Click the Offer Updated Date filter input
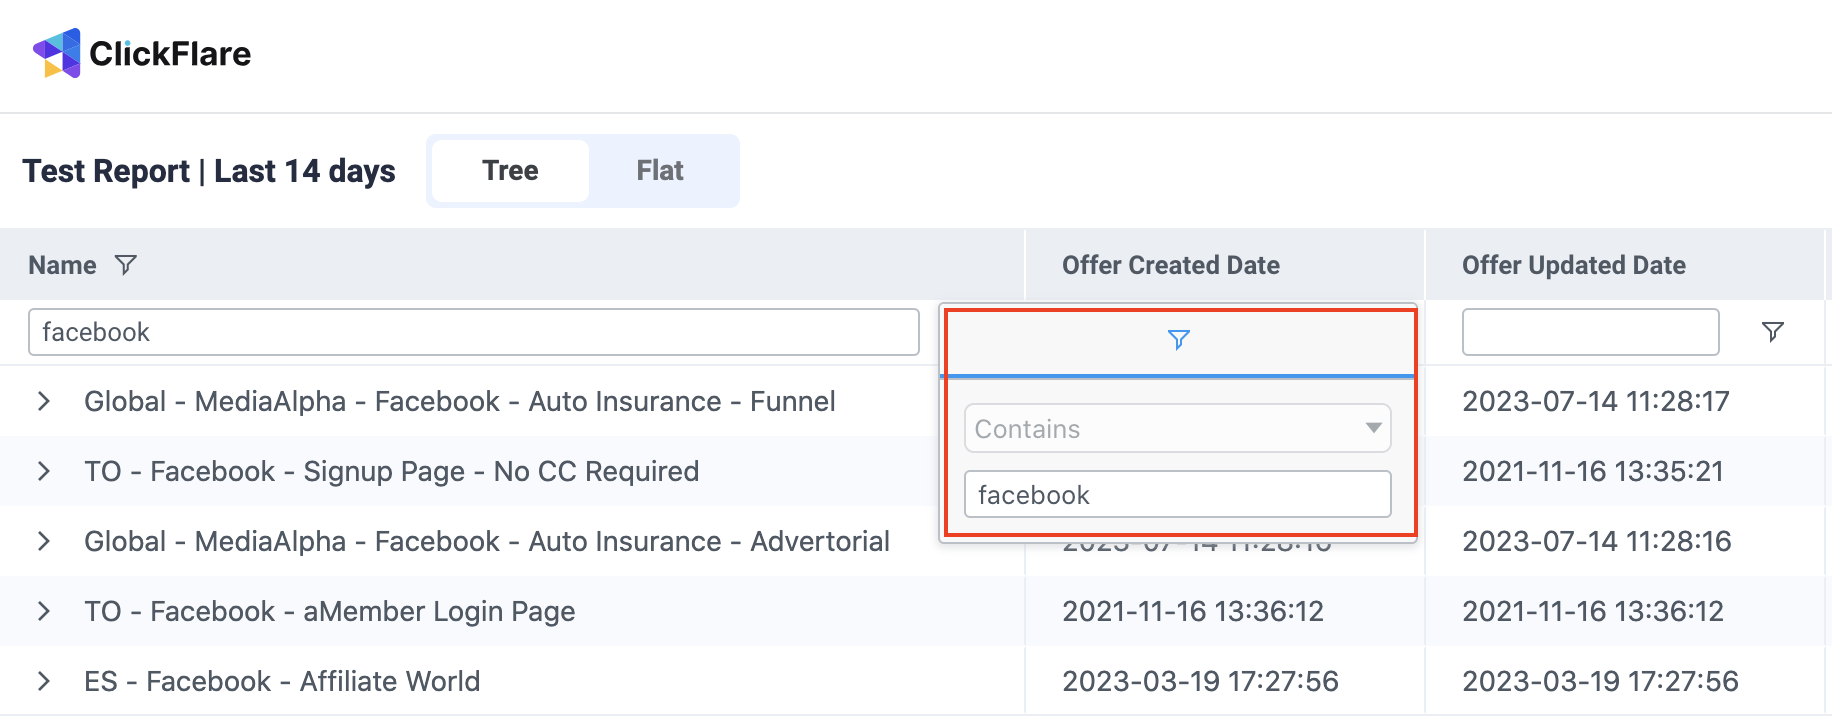The image size is (1832, 728). 1590,332
